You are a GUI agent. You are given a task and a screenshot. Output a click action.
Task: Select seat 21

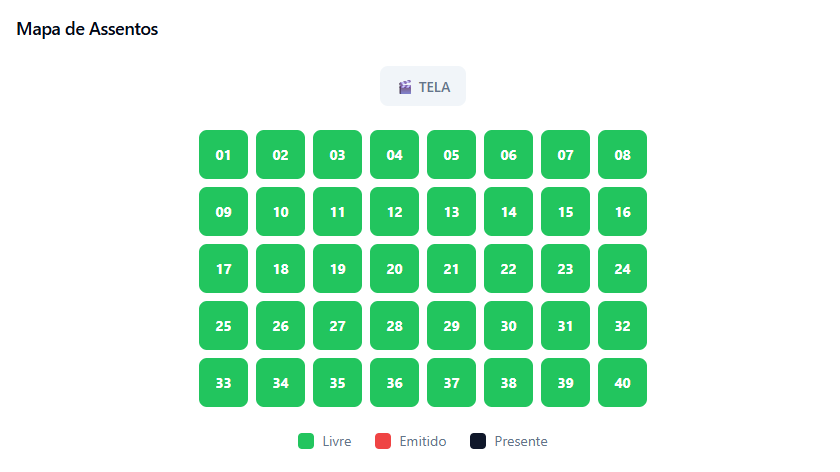click(451, 269)
